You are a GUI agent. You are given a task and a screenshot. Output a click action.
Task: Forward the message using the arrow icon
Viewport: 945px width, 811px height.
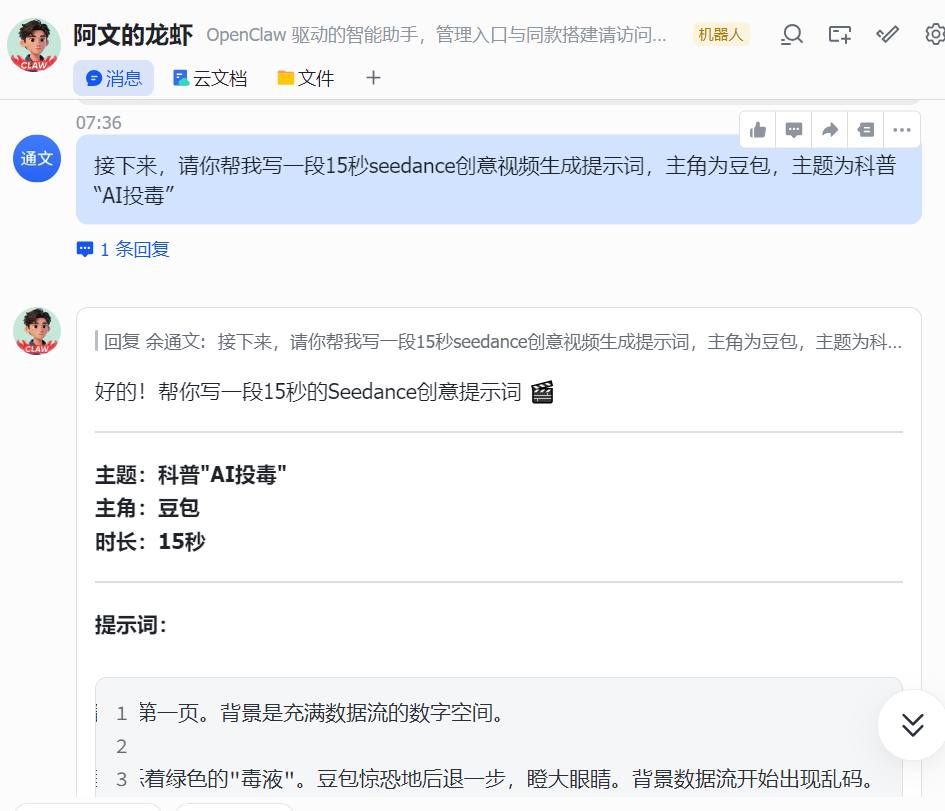tap(829, 129)
